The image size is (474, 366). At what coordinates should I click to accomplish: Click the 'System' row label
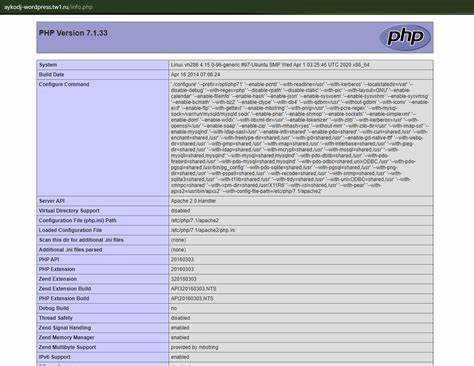pos(48,65)
